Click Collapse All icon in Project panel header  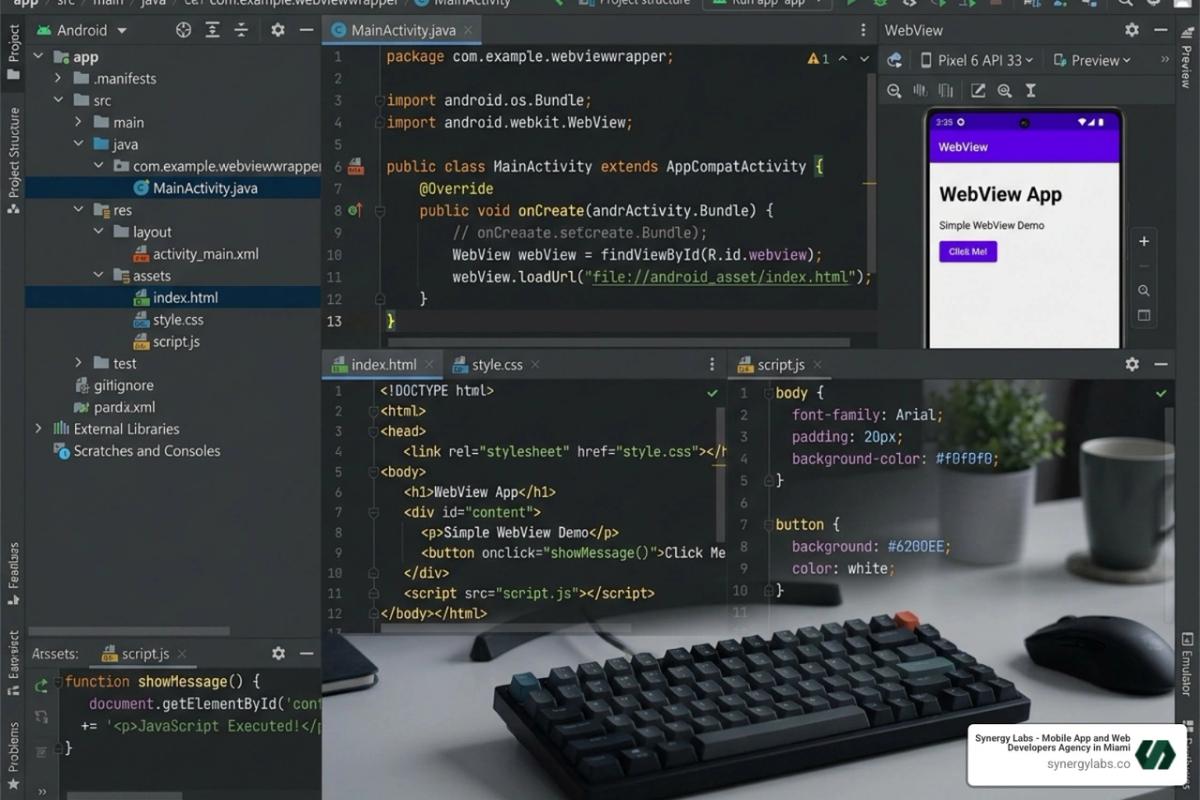pyautogui.click(x=241, y=30)
